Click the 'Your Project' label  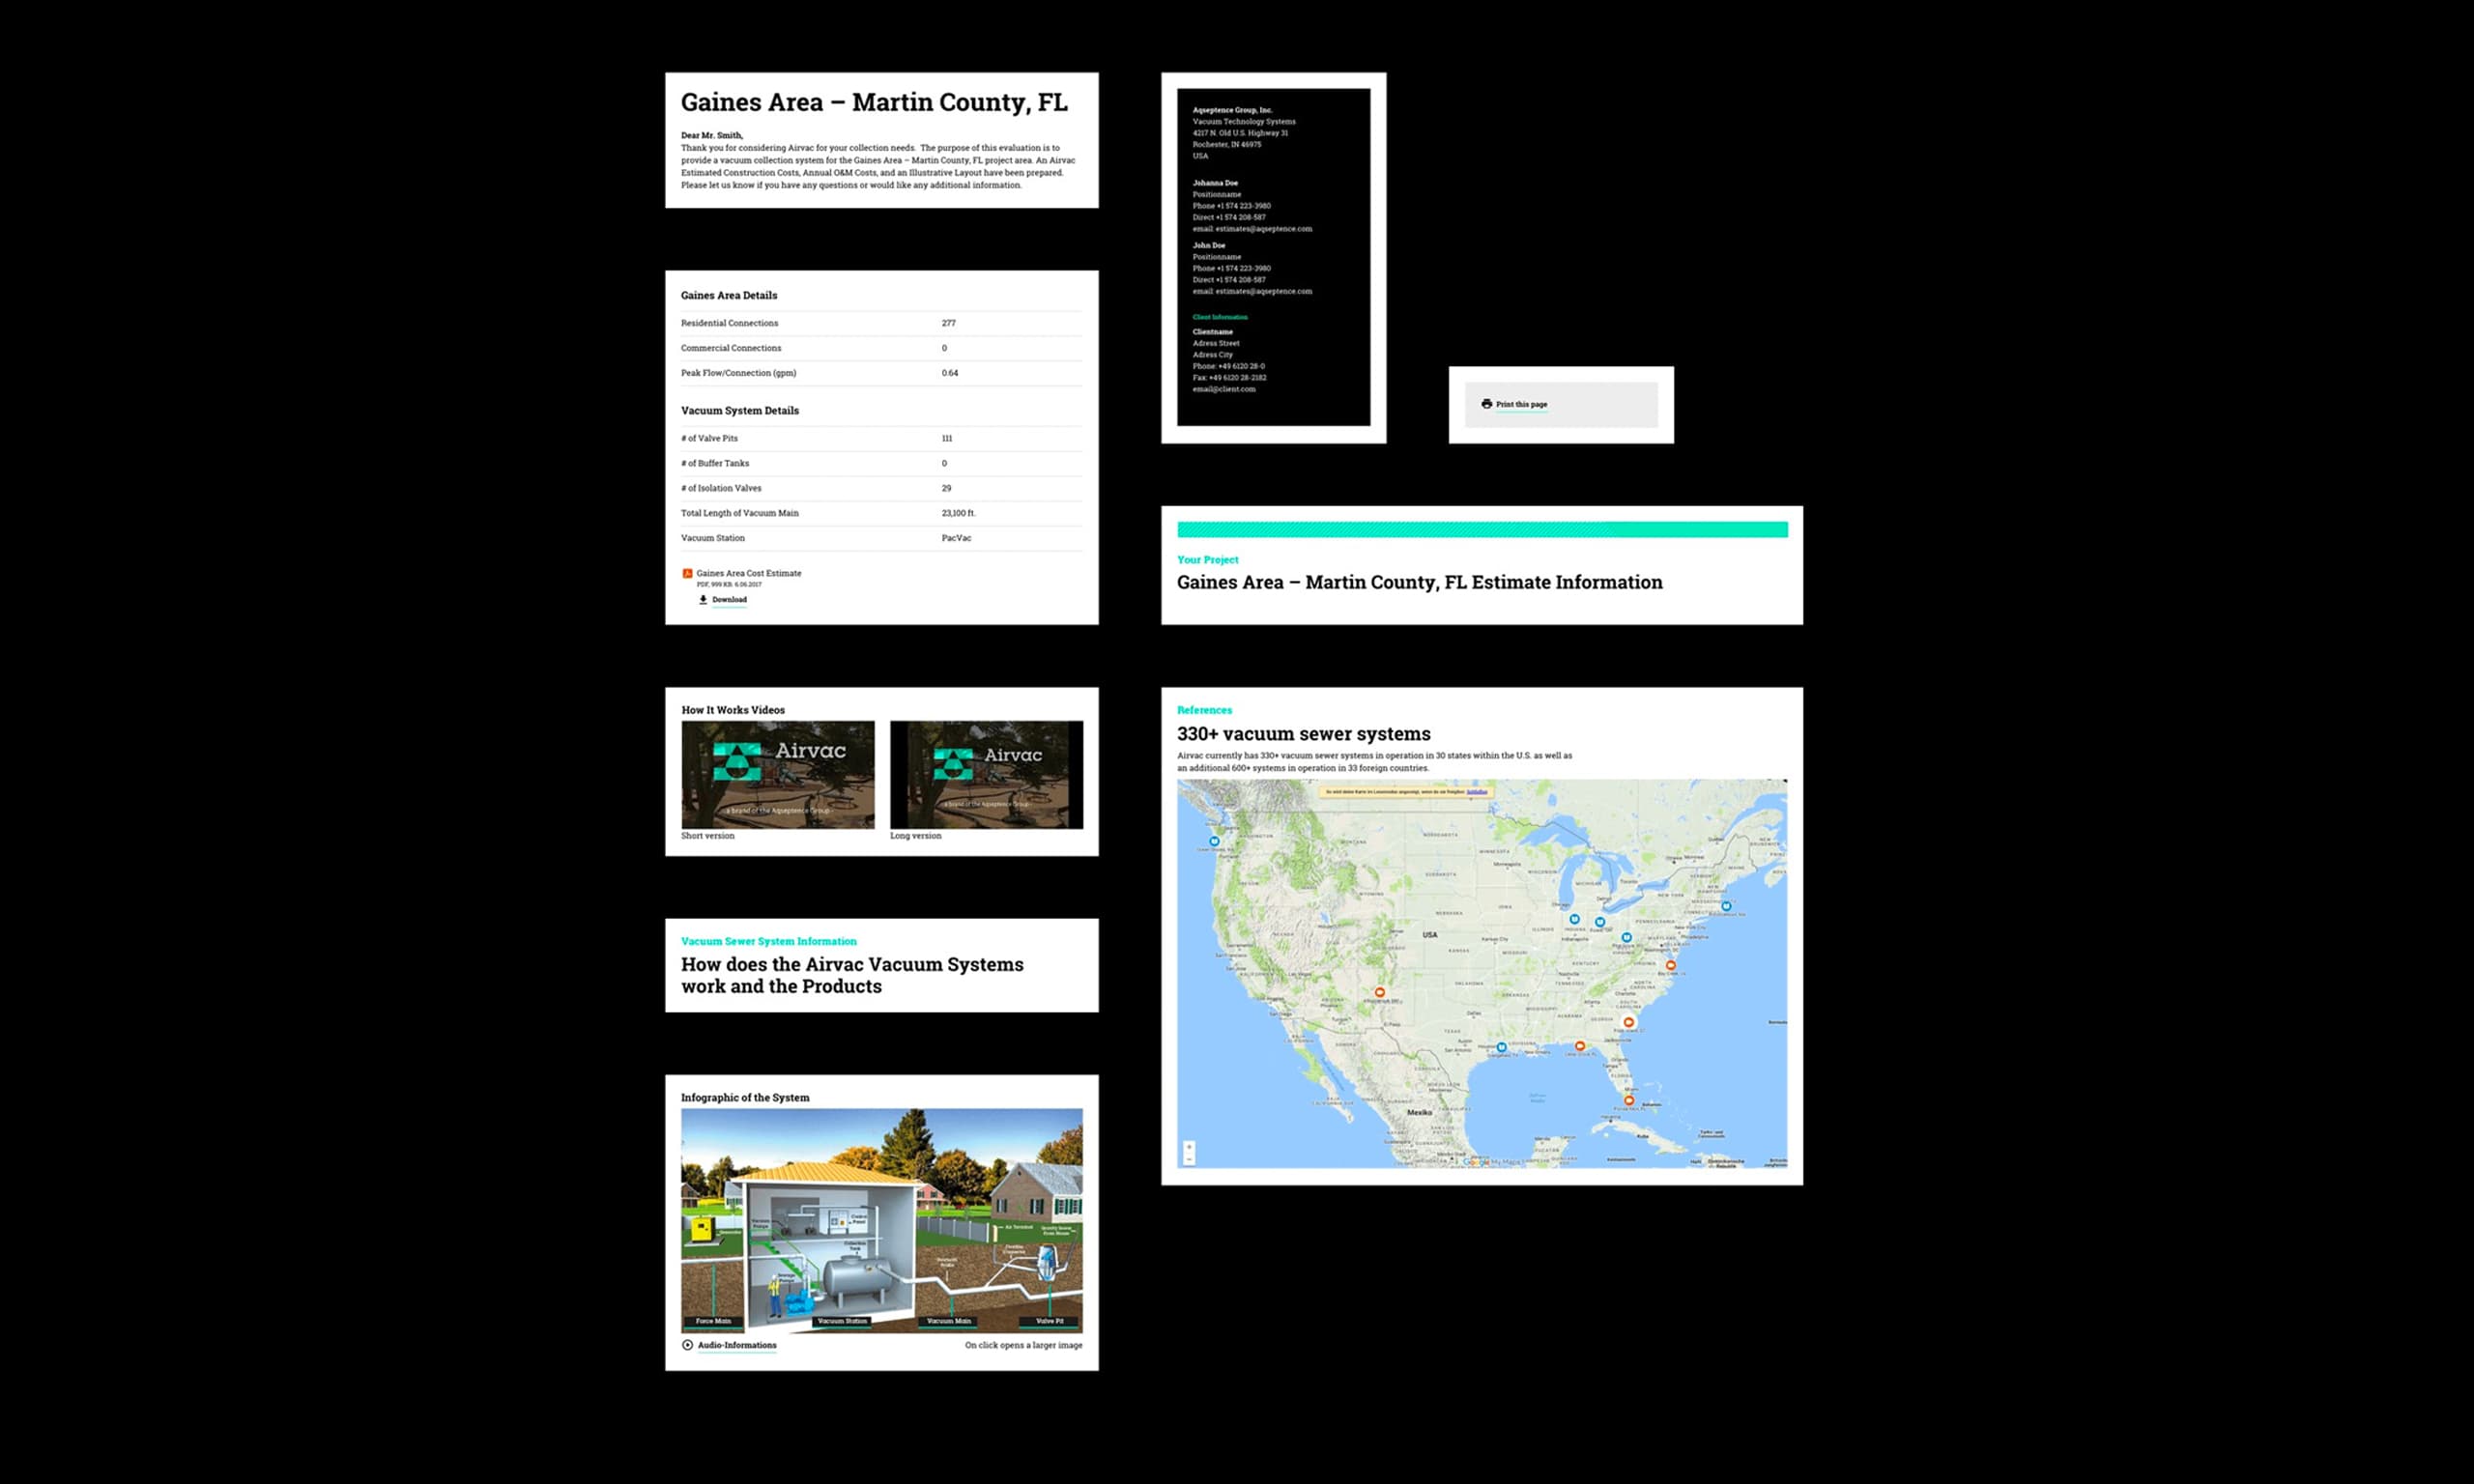pos(1207,560)
